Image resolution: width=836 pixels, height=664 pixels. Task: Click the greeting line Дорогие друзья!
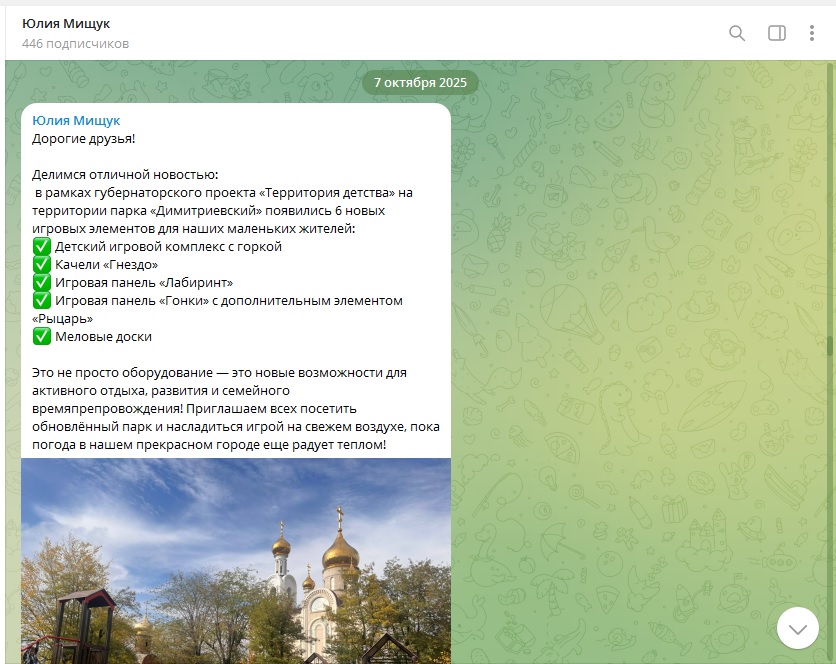(x=83, y=138)
